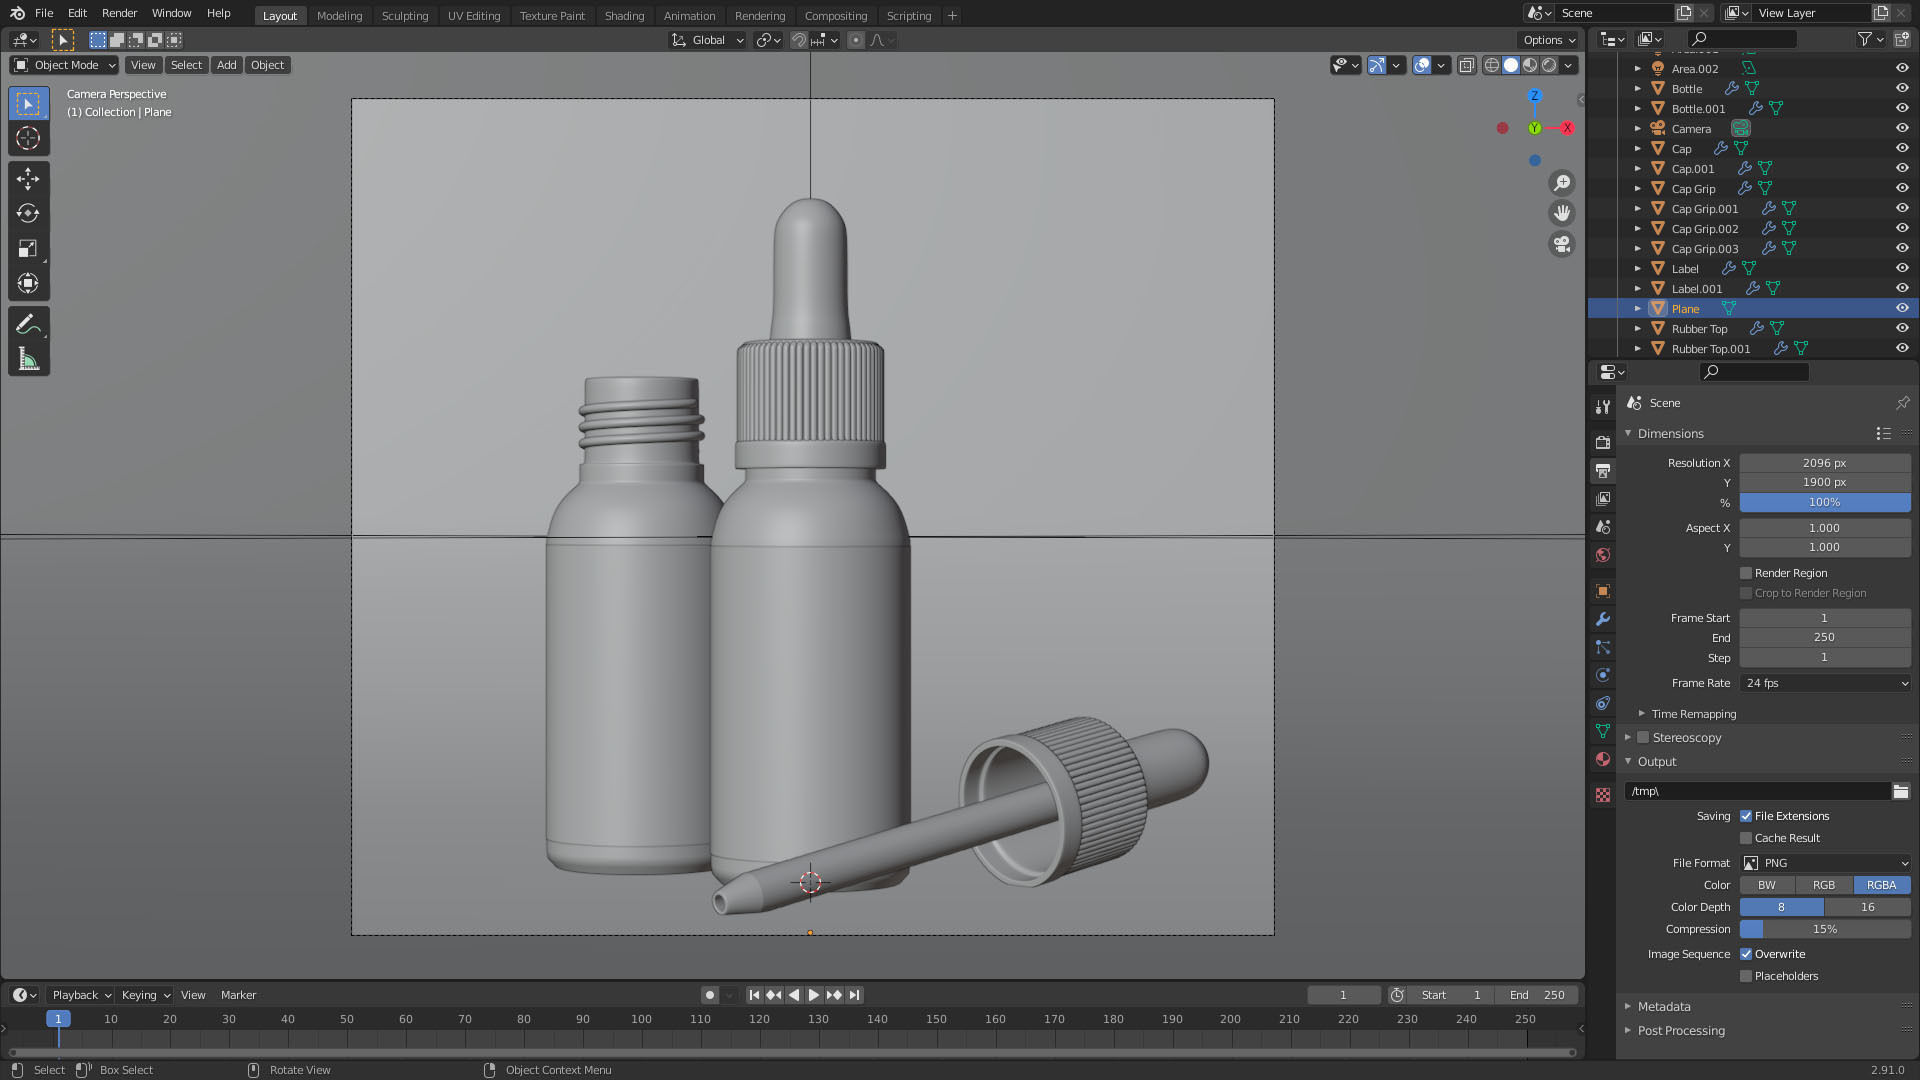This screenshot has height=1080, width=1920.
Task: Open the Object Constraints properties tab
Action: click(1603, 703)
